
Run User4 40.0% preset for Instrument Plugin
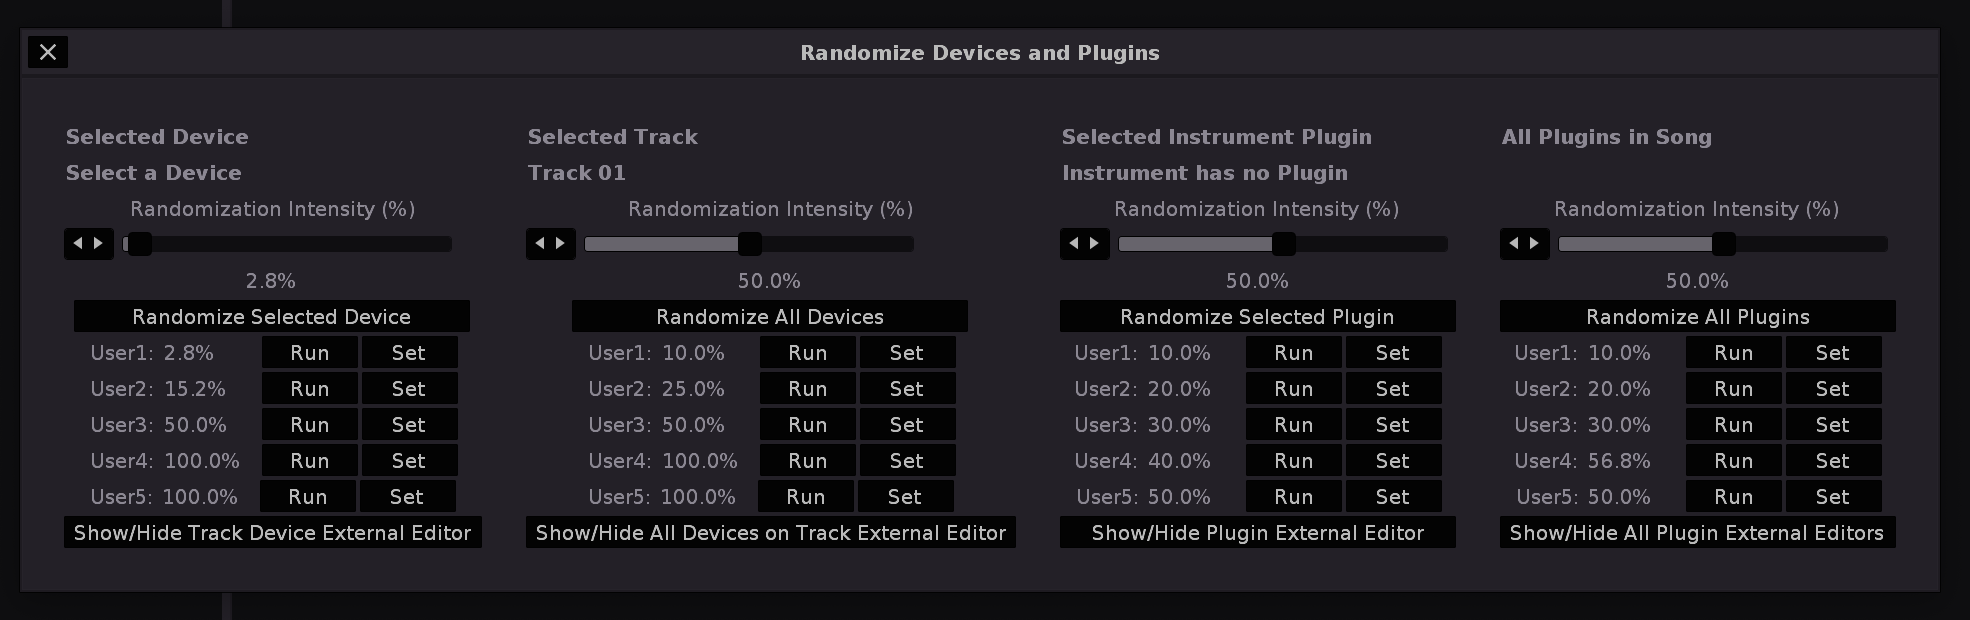1293,461
